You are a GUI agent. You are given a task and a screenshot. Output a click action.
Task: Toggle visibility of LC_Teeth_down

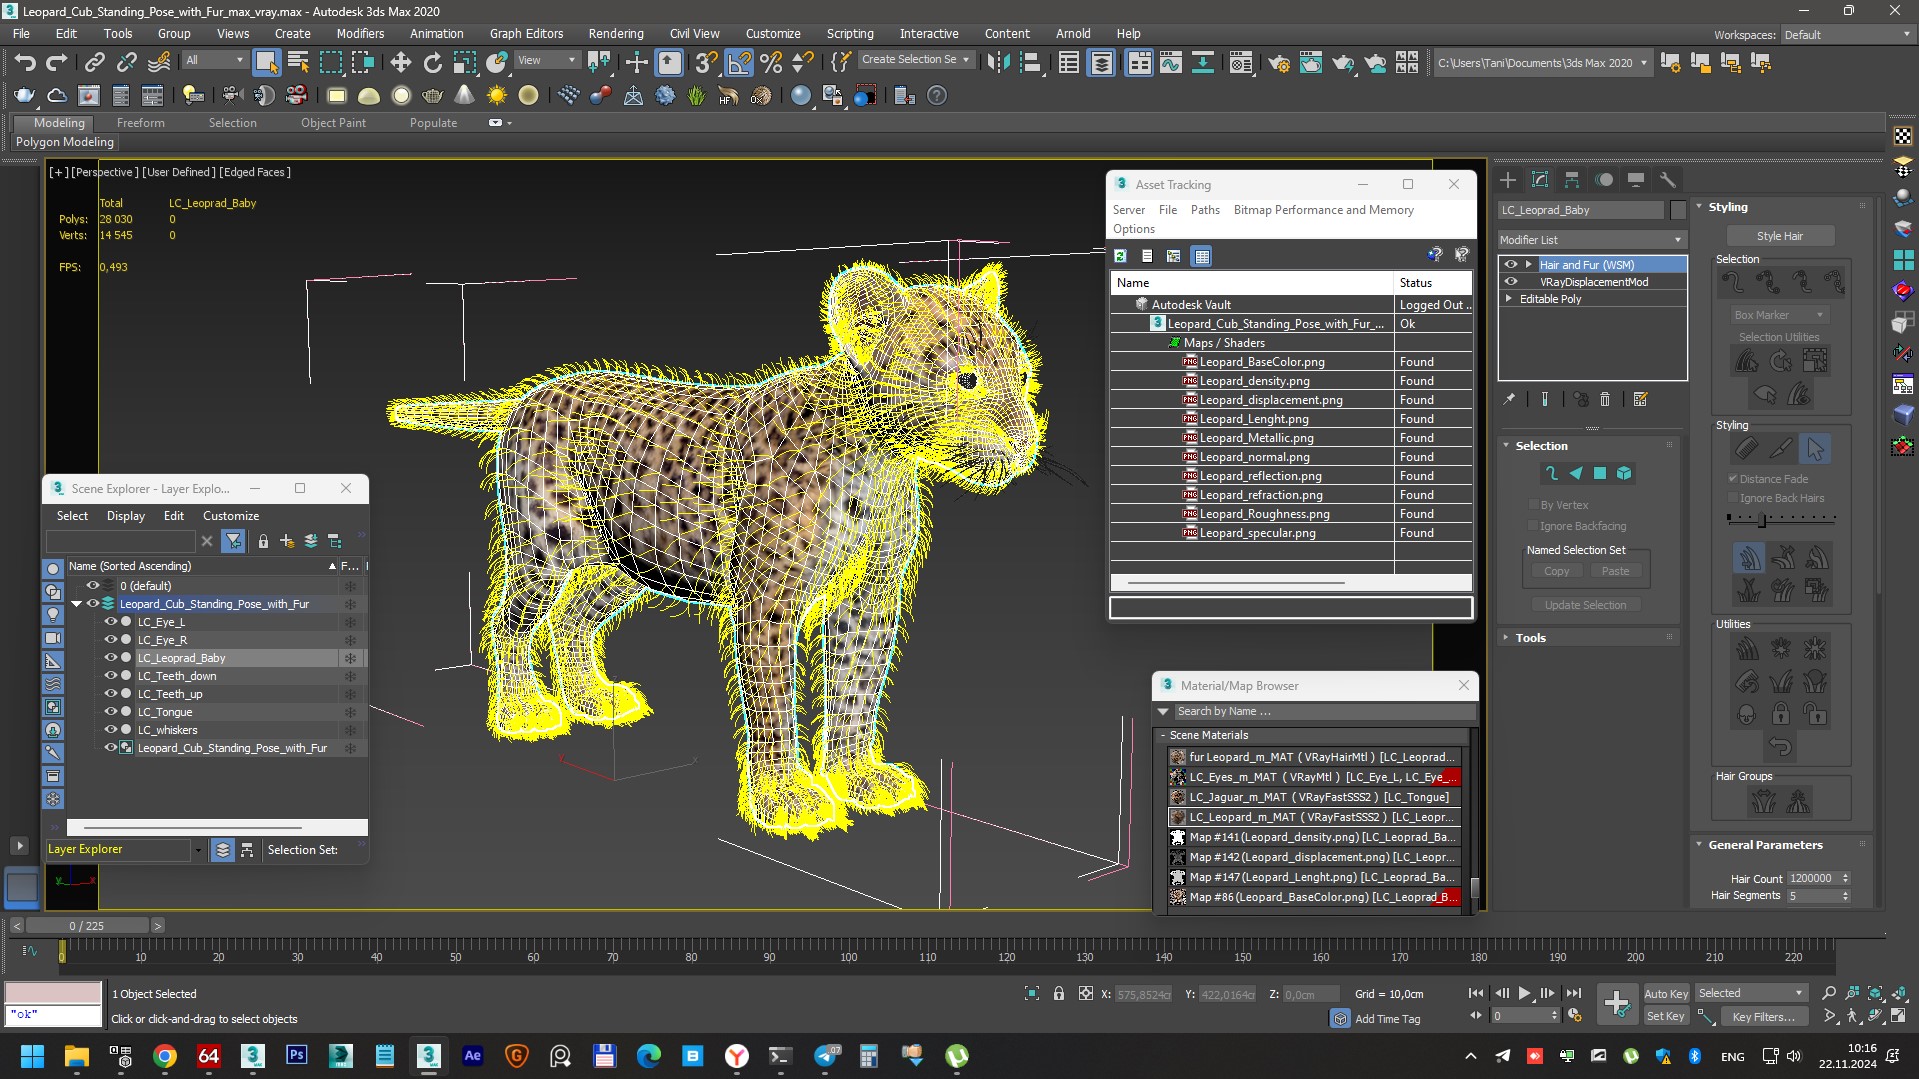111,676
